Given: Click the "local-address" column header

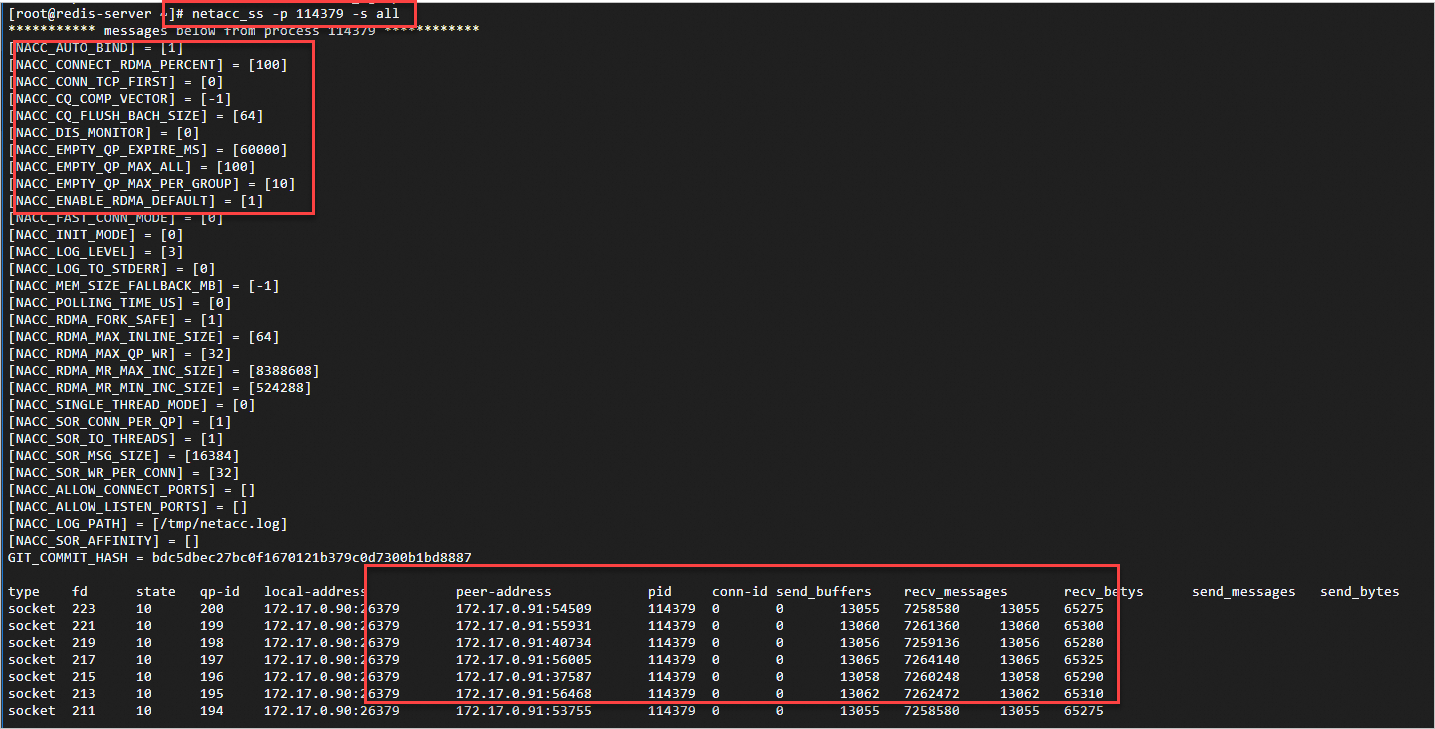Looking at the screenshot, I should tap(316, 592).
